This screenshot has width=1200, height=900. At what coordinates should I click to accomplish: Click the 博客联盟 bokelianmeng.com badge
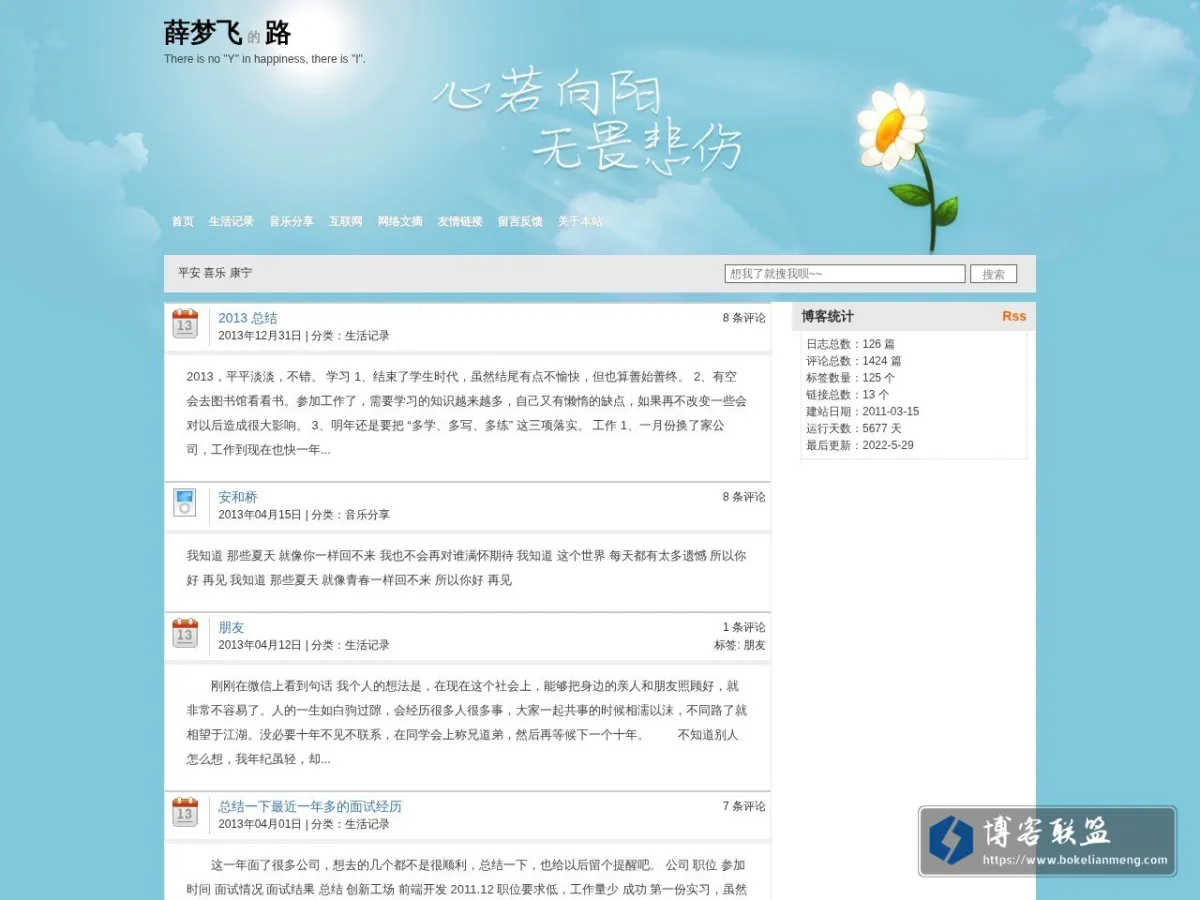tap(1047, 841)
